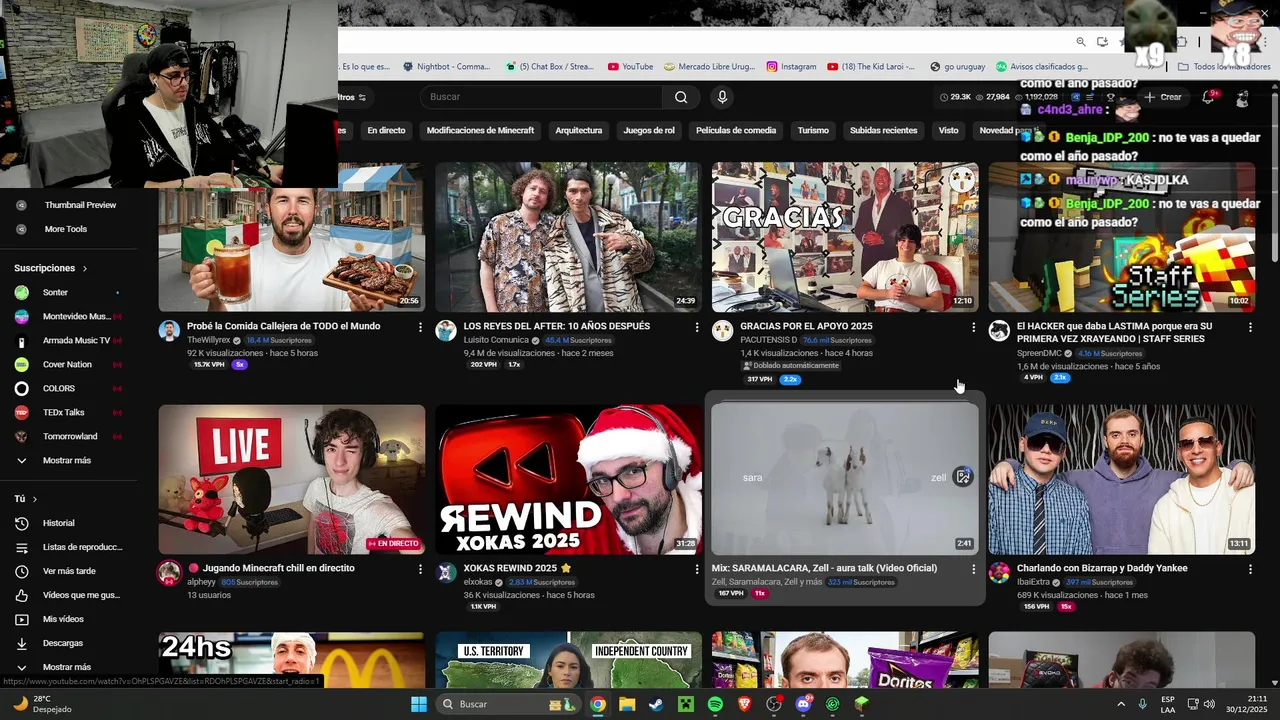The height and width of the screenshot is (720, 1280).
Task: Click the Crear button on YouTube
Action: pos(1164,97)
